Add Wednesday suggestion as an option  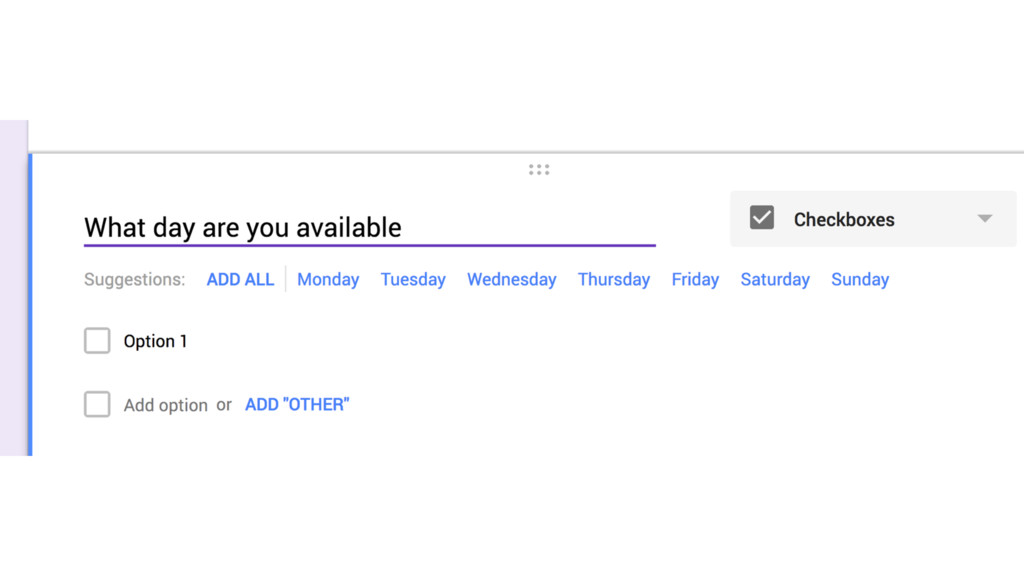(x=511, y=280)
